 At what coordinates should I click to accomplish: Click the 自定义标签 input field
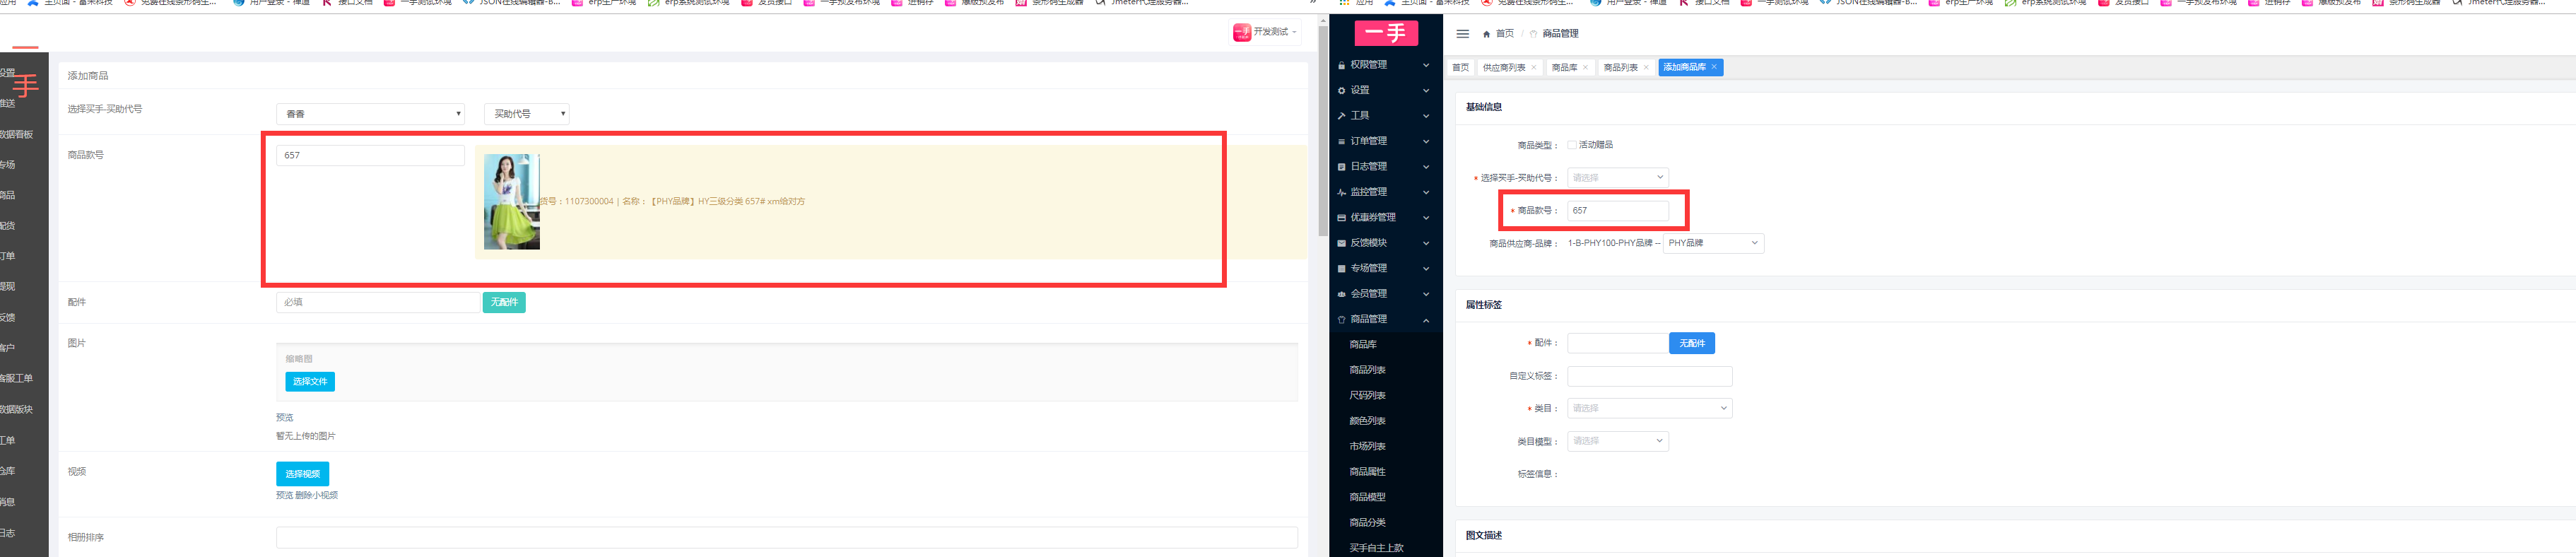[x=1649, y=376]
